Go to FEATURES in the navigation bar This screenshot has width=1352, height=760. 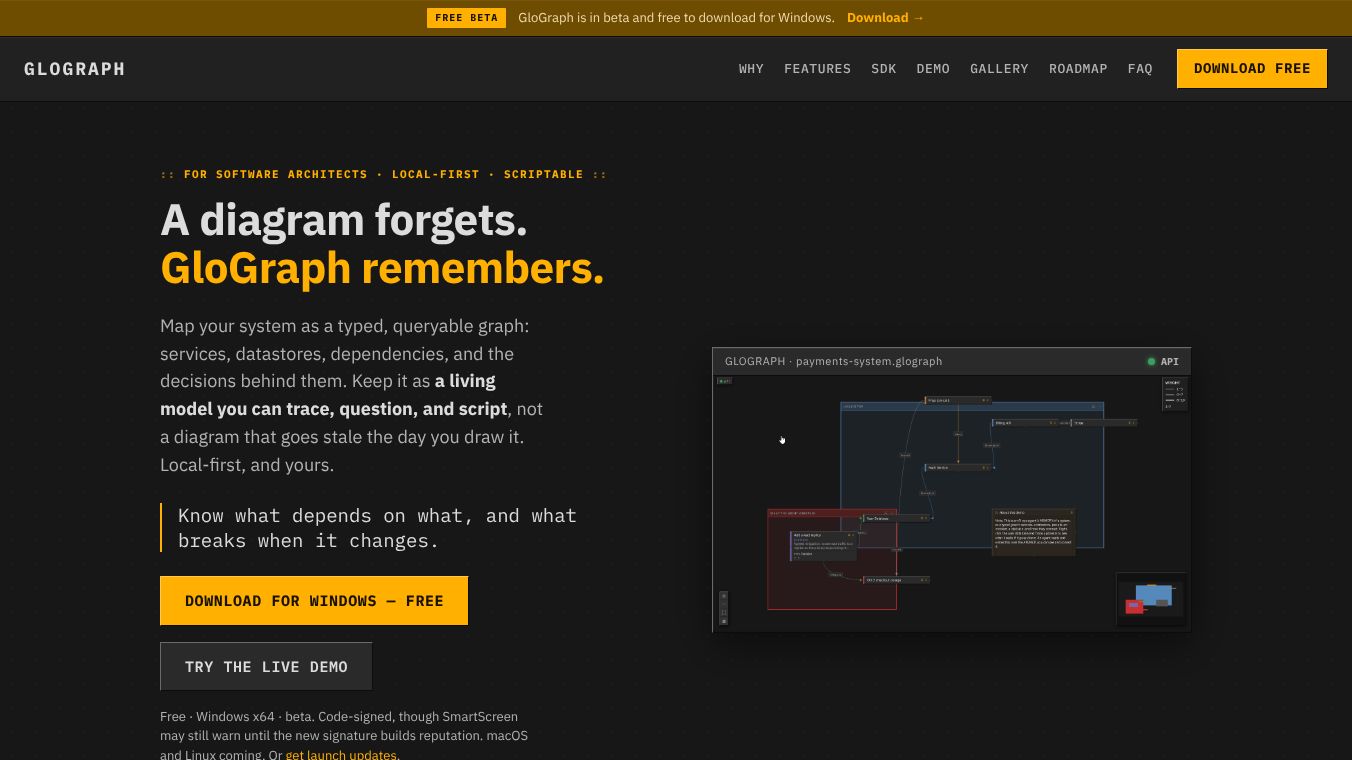tap(817, 69)
